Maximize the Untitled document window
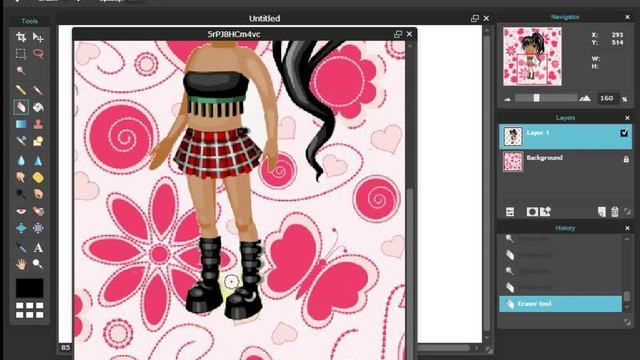 (475, 18)
